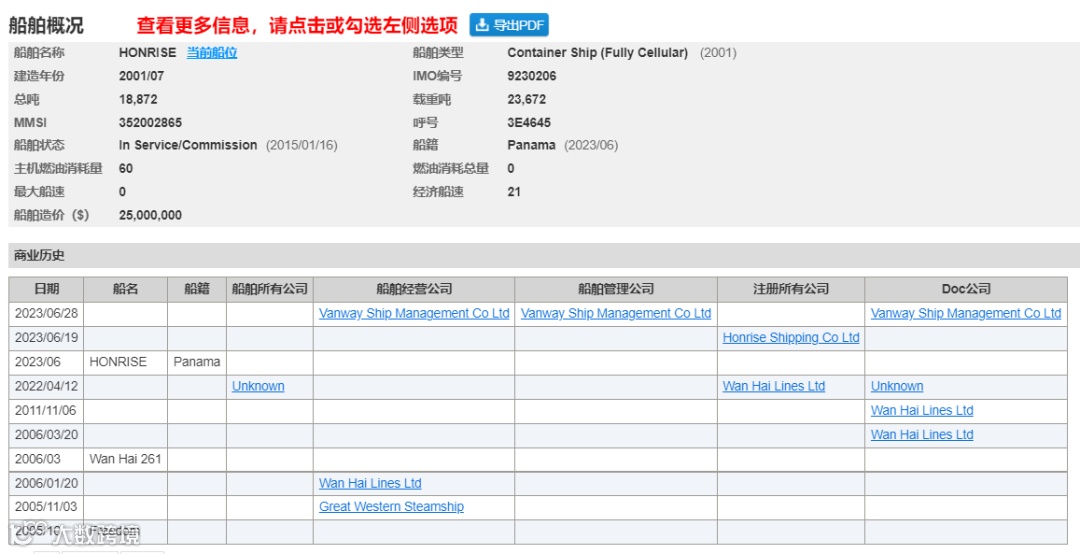Image resolution: width=1080 pixels, height=554 pixels.
Task: Select the 2022/04/12 date cell
Action: 46,387
